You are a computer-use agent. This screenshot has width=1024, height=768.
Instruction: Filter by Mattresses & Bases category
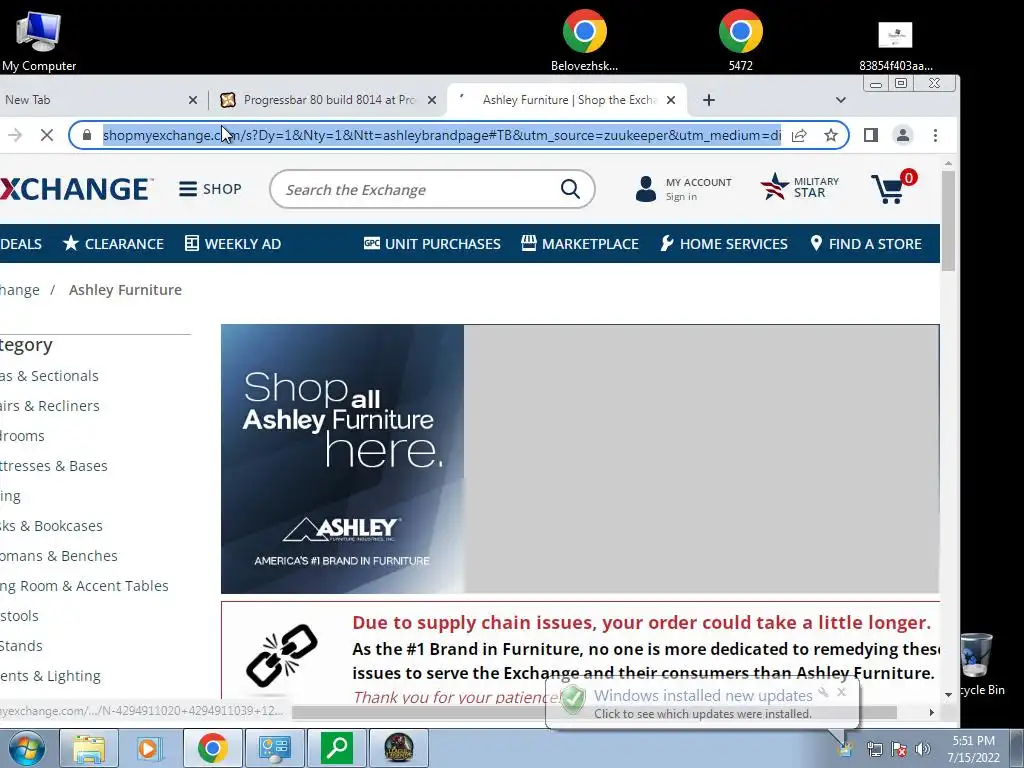point(54,466)
